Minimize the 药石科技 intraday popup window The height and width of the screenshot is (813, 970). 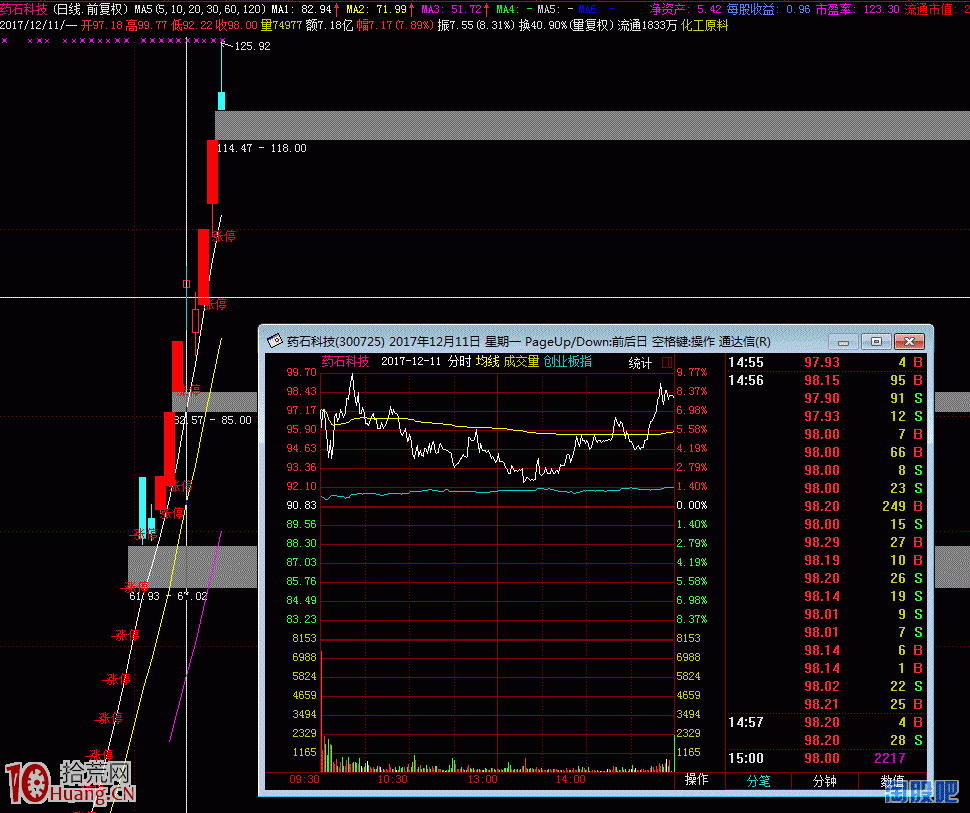[843, 342]
